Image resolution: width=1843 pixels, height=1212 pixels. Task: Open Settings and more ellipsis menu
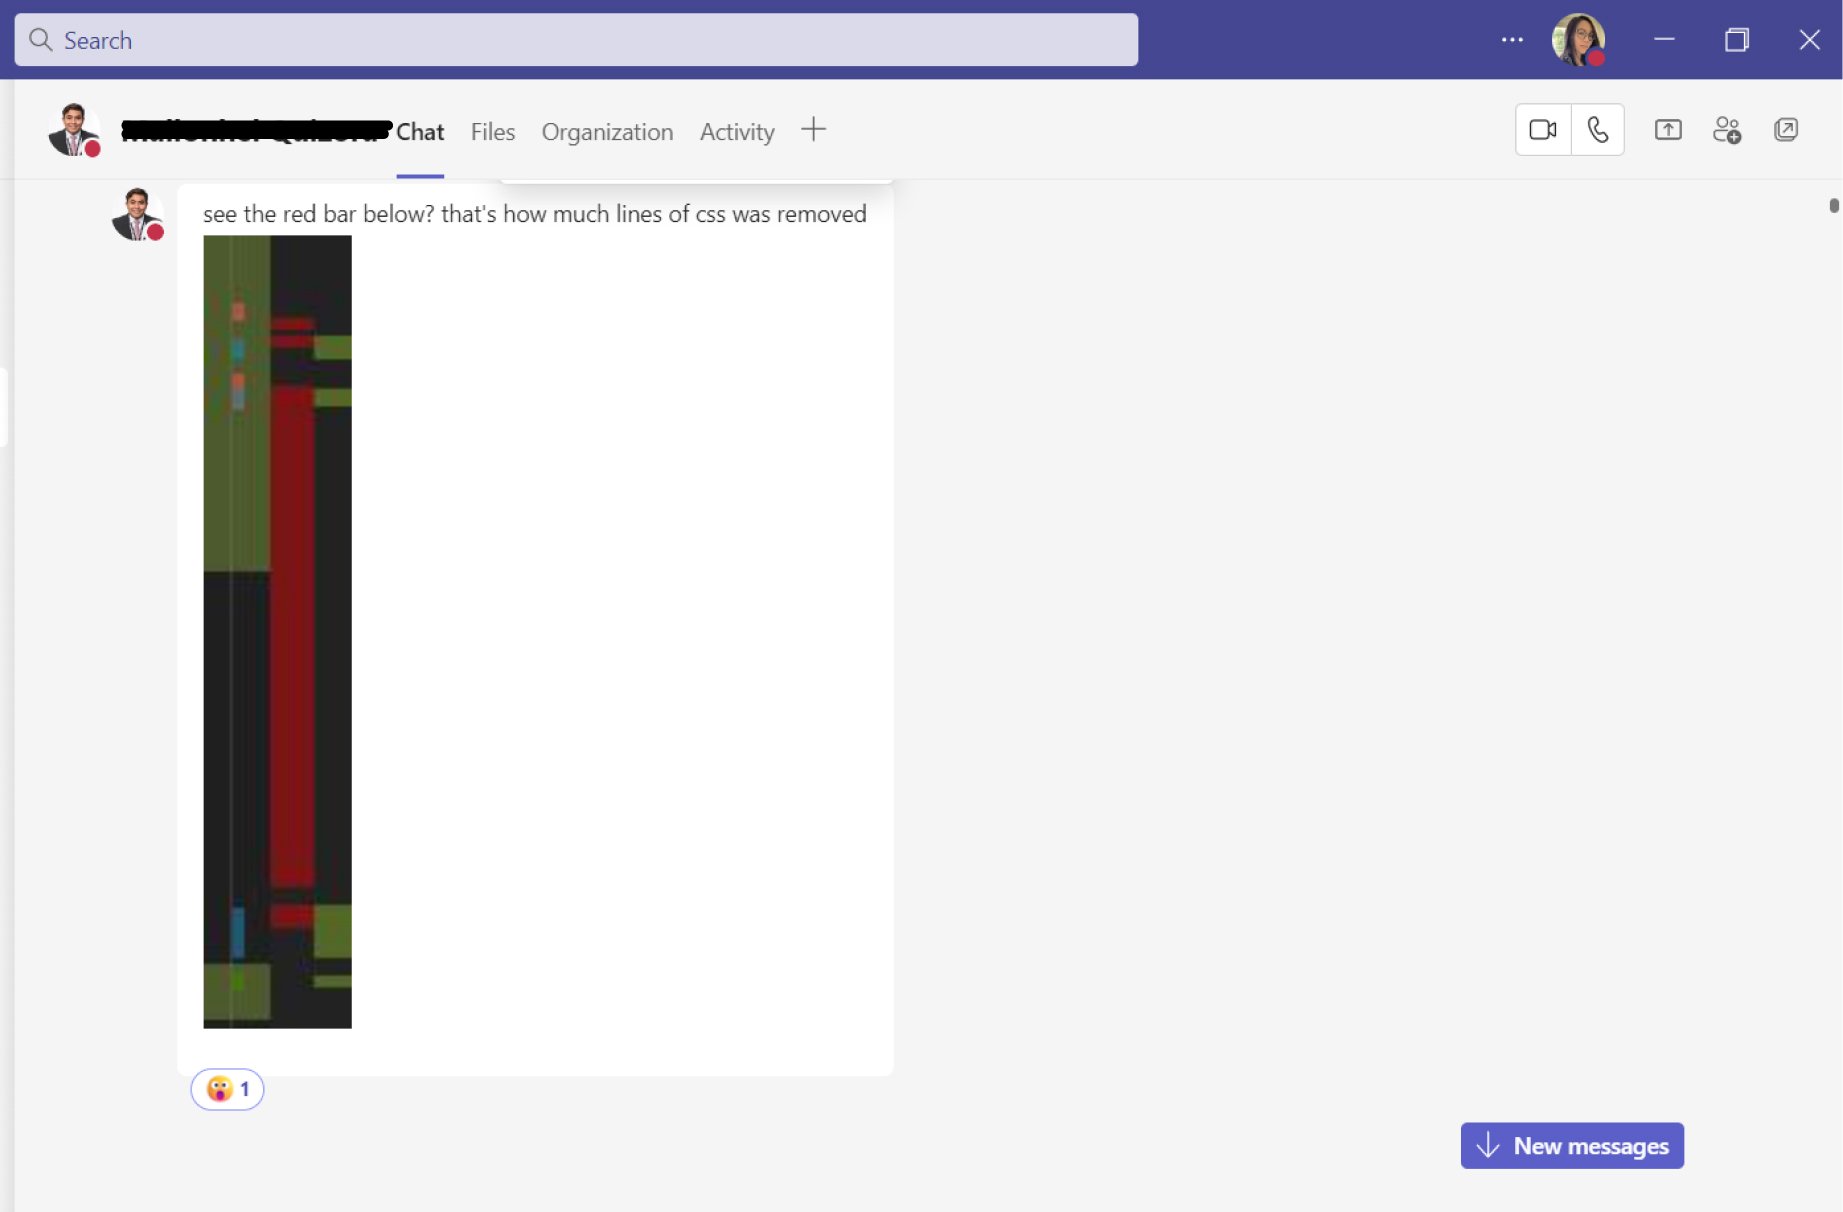1512,40
